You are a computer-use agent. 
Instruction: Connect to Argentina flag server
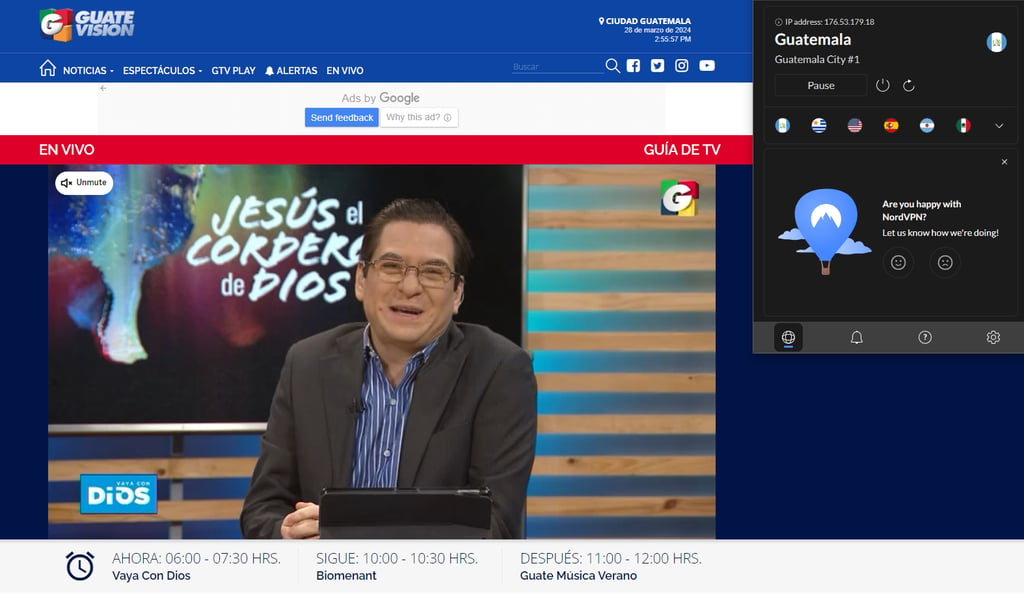927,125
